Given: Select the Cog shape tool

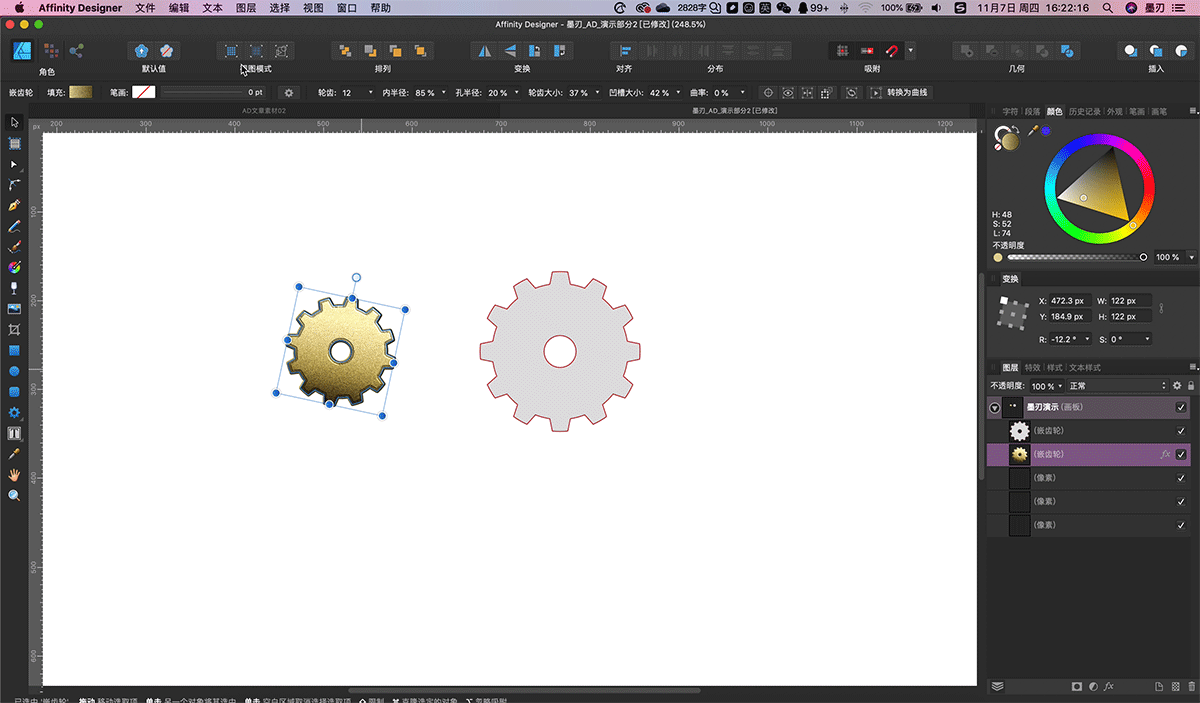Looking at the screenshot, I should click(14, 412).
